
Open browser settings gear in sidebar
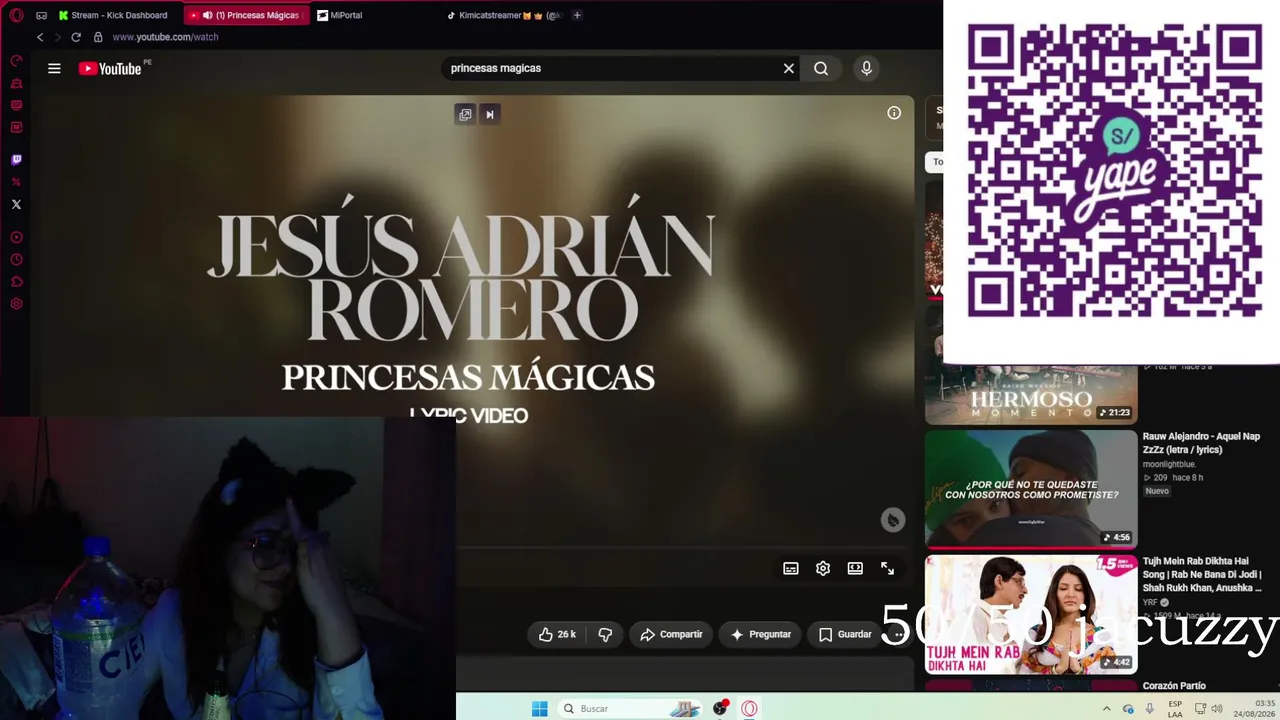tap(16, 304)
